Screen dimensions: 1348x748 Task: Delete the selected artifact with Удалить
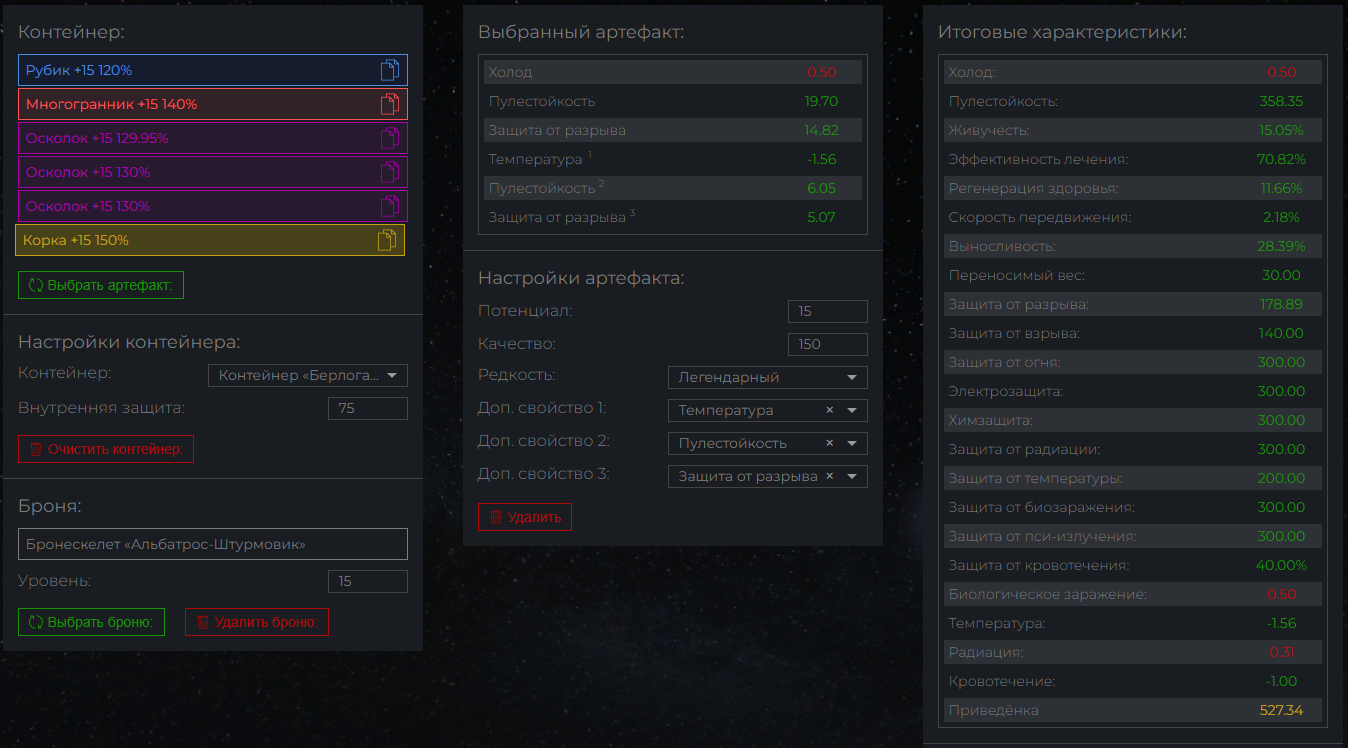point(525,517)
